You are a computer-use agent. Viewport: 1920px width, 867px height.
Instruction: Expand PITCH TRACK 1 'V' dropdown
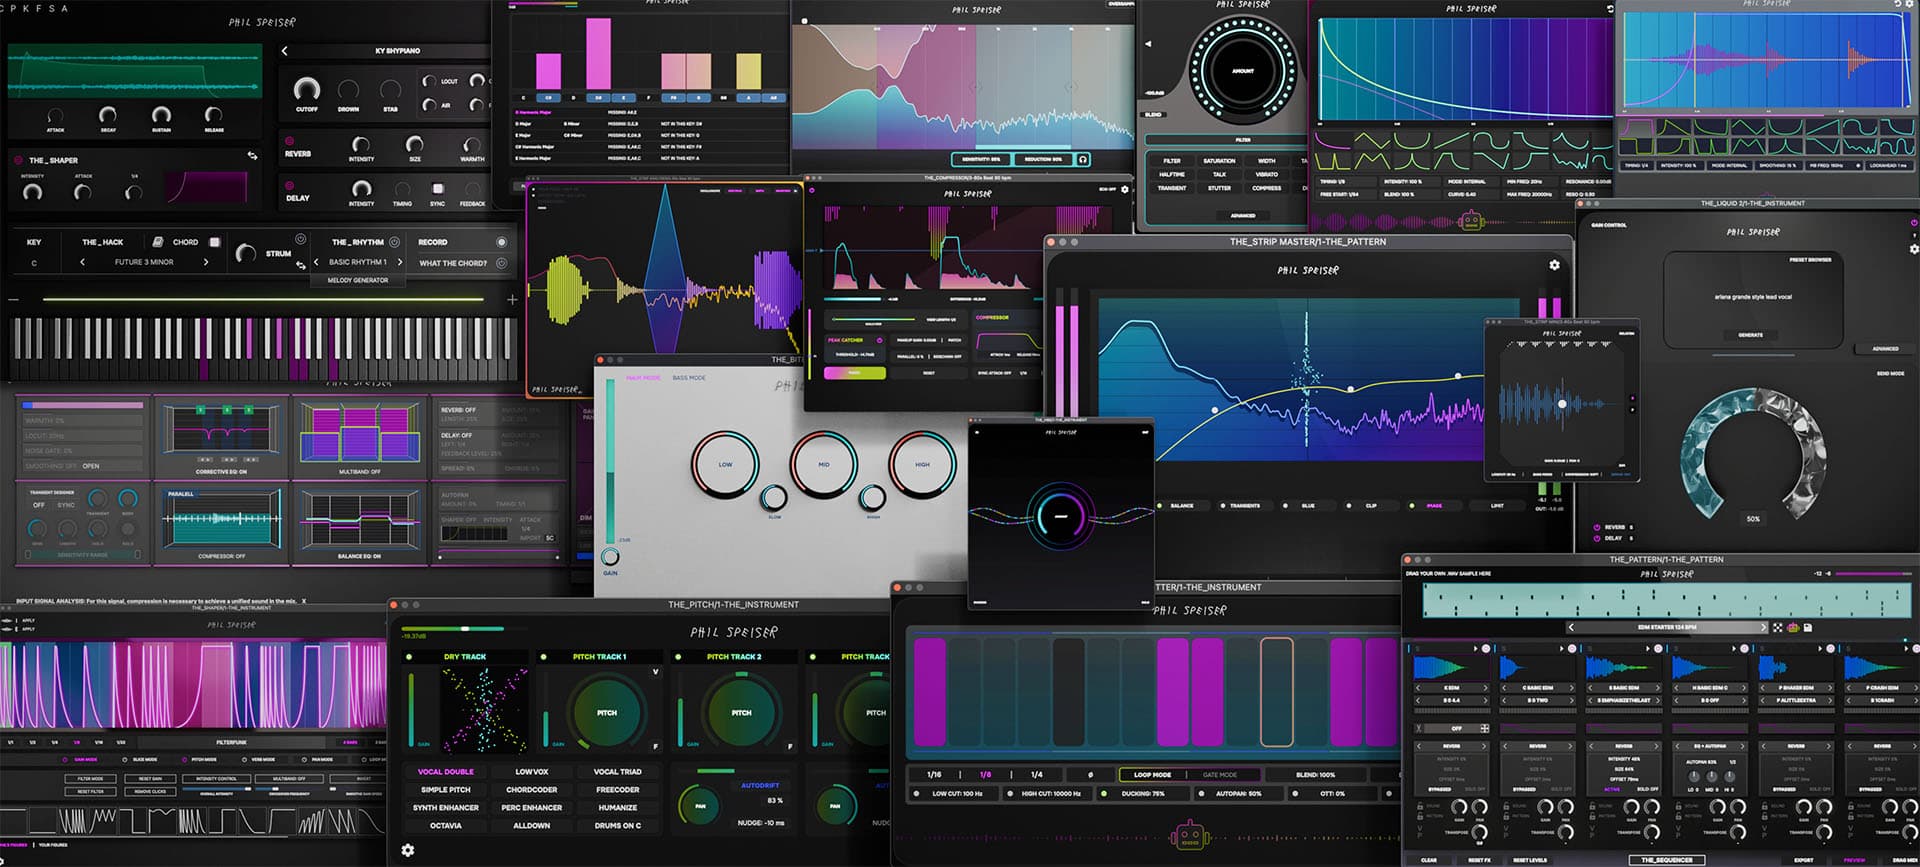click(656, 672)
